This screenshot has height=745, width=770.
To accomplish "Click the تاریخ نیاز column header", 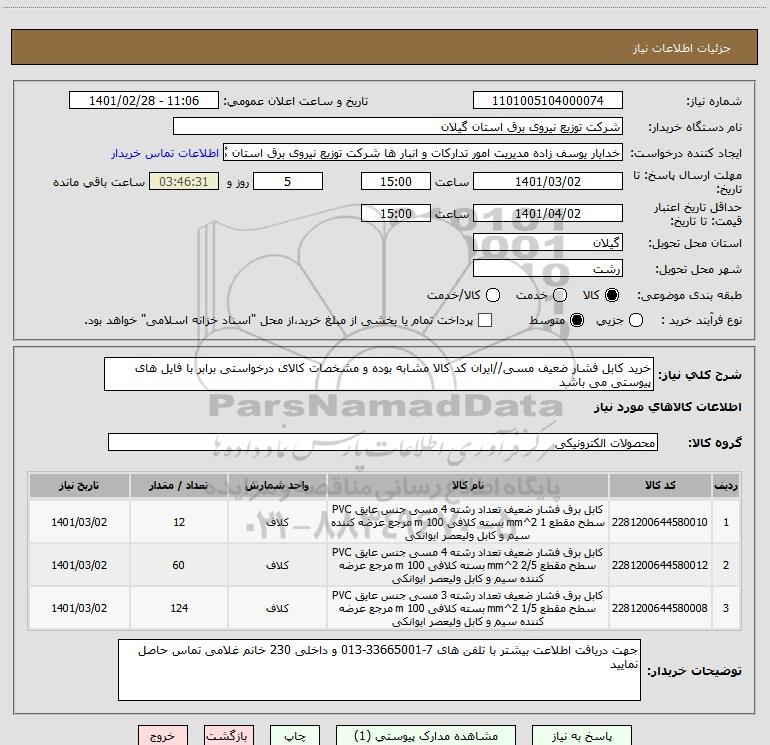I will 79,485.
